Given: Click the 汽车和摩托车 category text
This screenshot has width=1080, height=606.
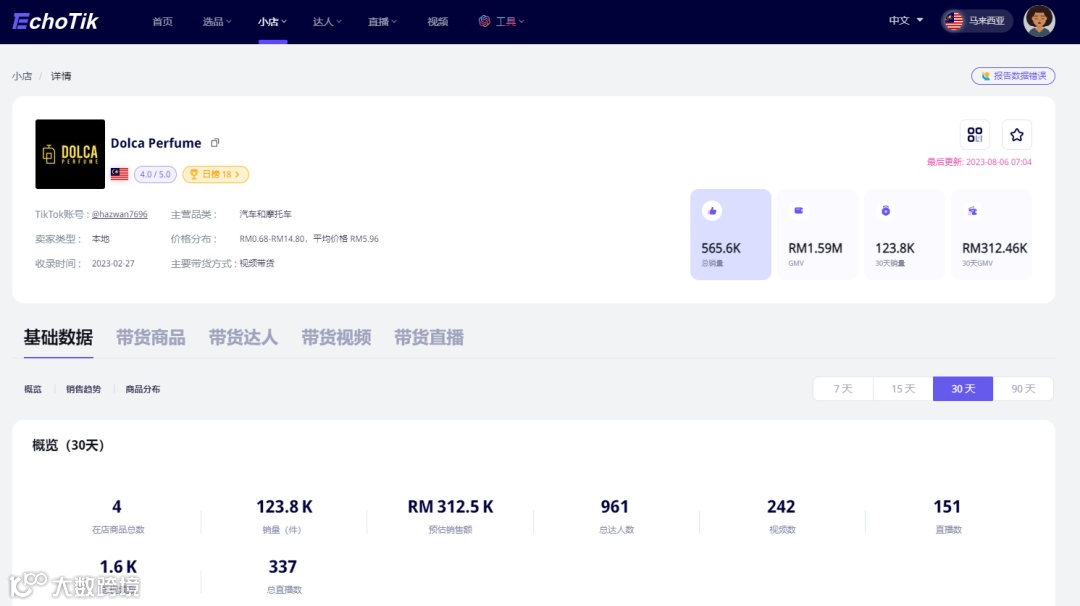Looking at the screenshot, I should (x=265, y=214).
